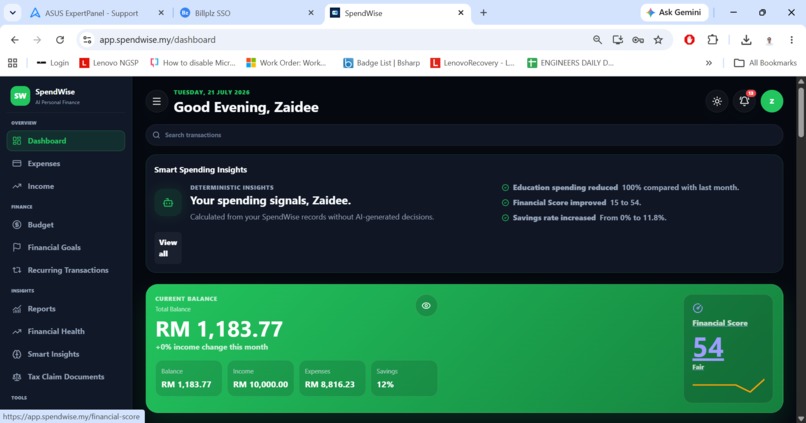
Task: Click the Financial Score gauge icon
Action: pyautogui.click(x=698, y=308)
